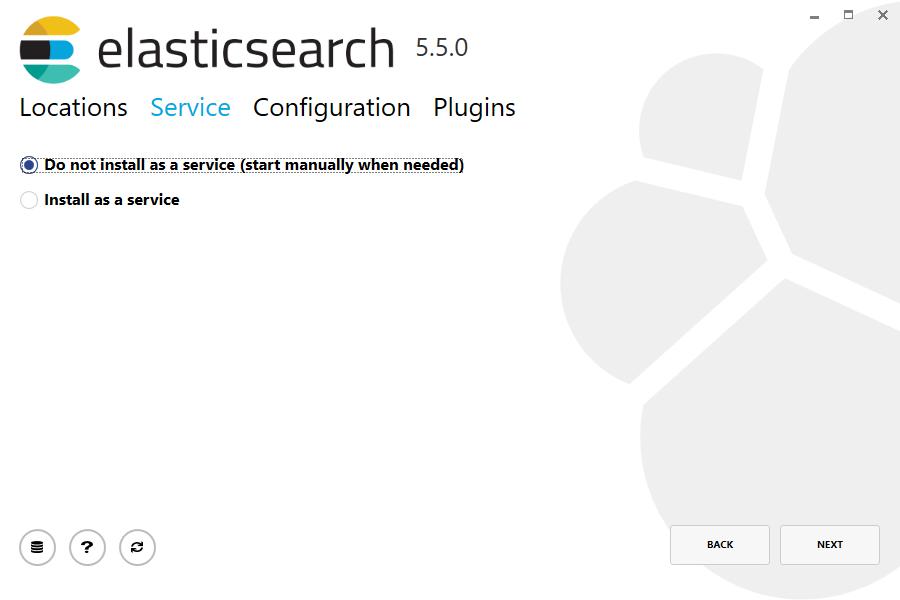The image size is (900, 600).
Task: Click the question mark help icon
Action: 87,547
